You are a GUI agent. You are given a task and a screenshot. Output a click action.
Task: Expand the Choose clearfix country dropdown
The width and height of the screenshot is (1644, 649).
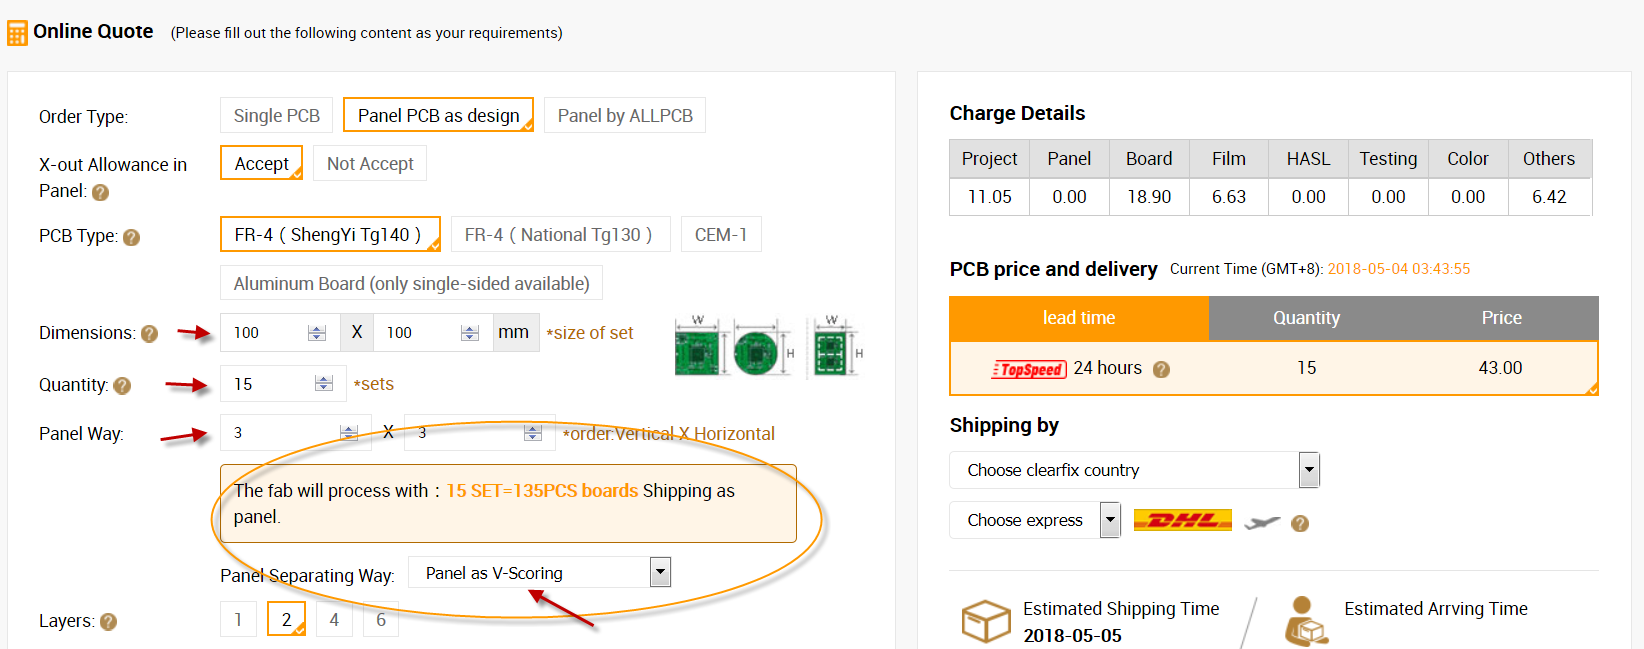[1135, 470]
